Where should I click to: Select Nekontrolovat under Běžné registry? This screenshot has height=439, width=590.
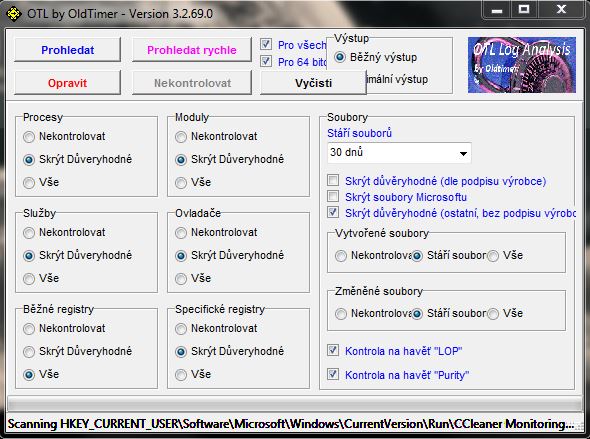[29, 329]
